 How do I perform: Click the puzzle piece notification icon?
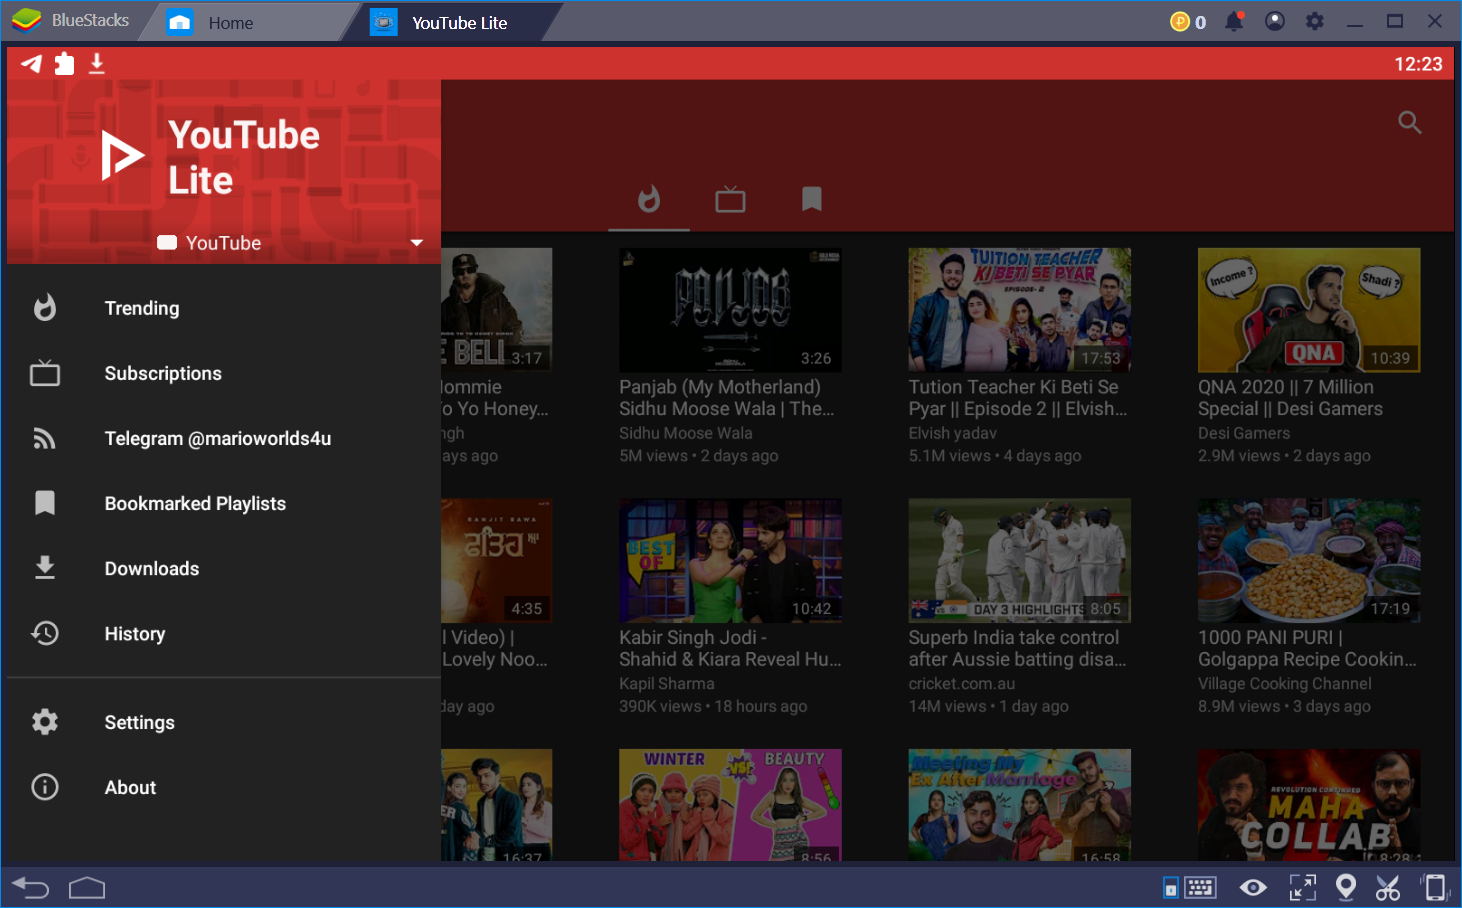point(64,64)
